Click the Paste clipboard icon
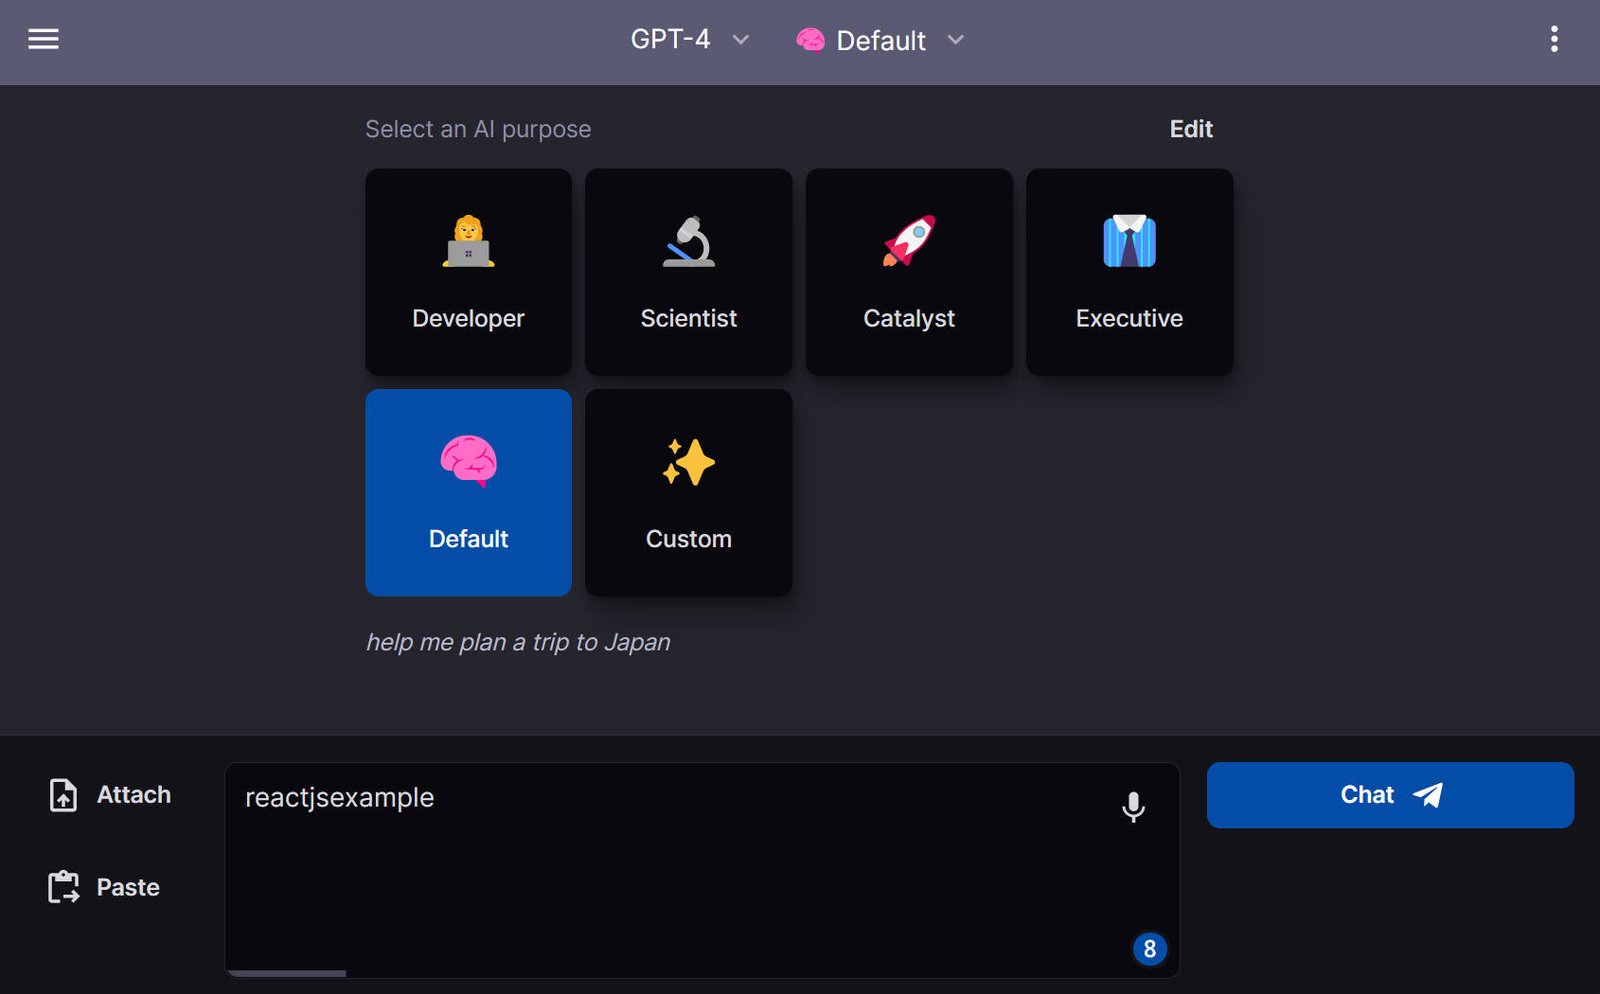Screen dimensions: 1600x994 click(63, 886)
